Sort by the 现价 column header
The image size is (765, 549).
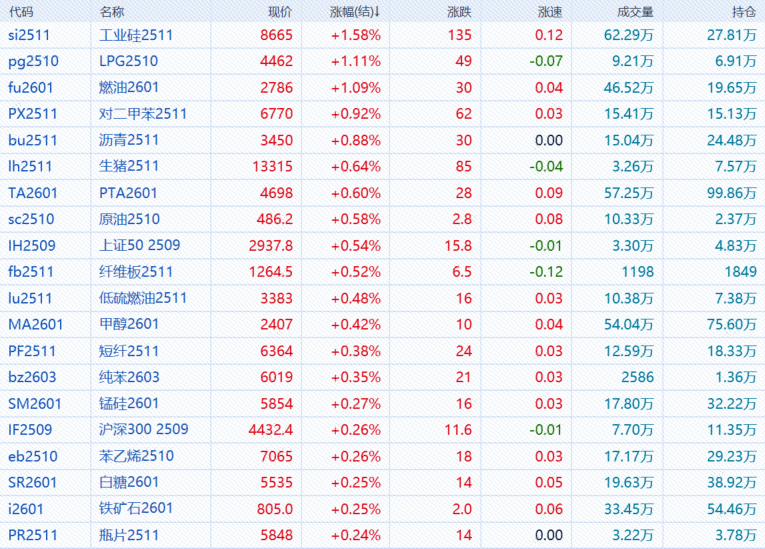(x=280, y=12)
